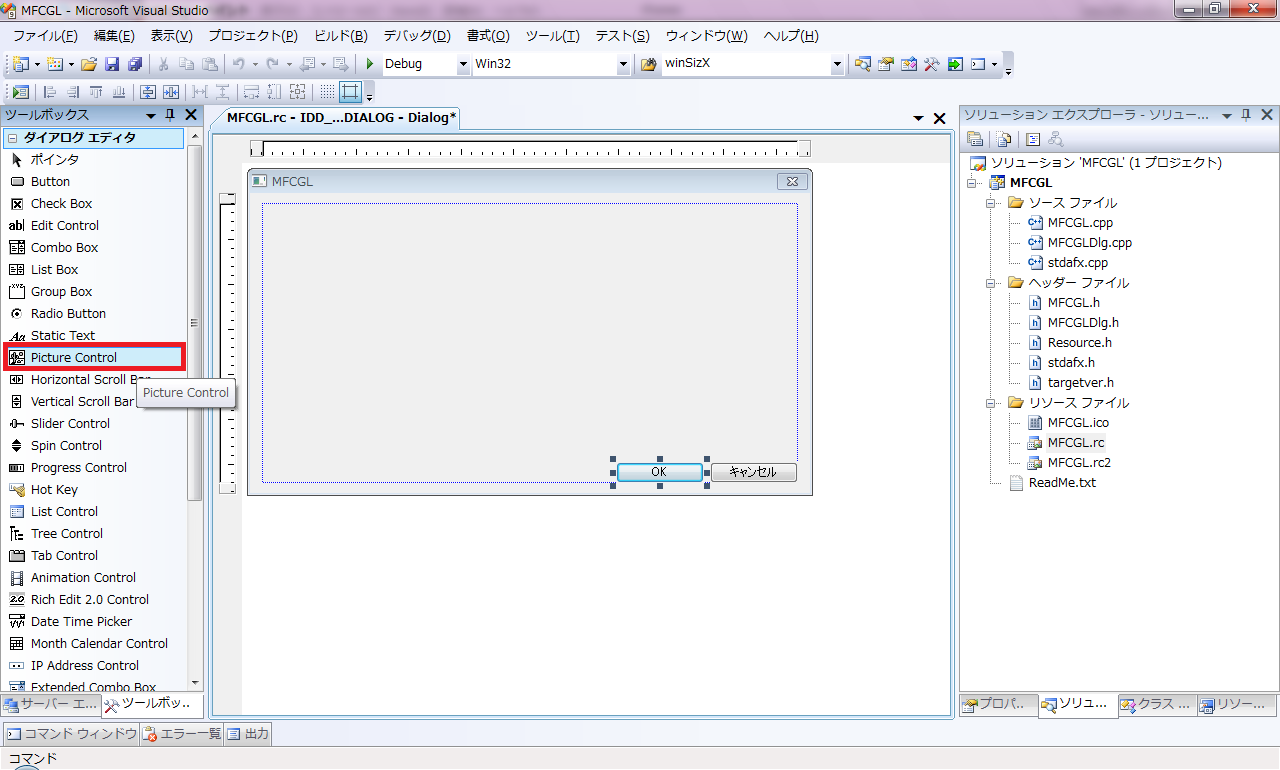Open the Debug configuration dropdown
Image resolution: width=1280 pixels, height=770 pixels.
(462, 64)
